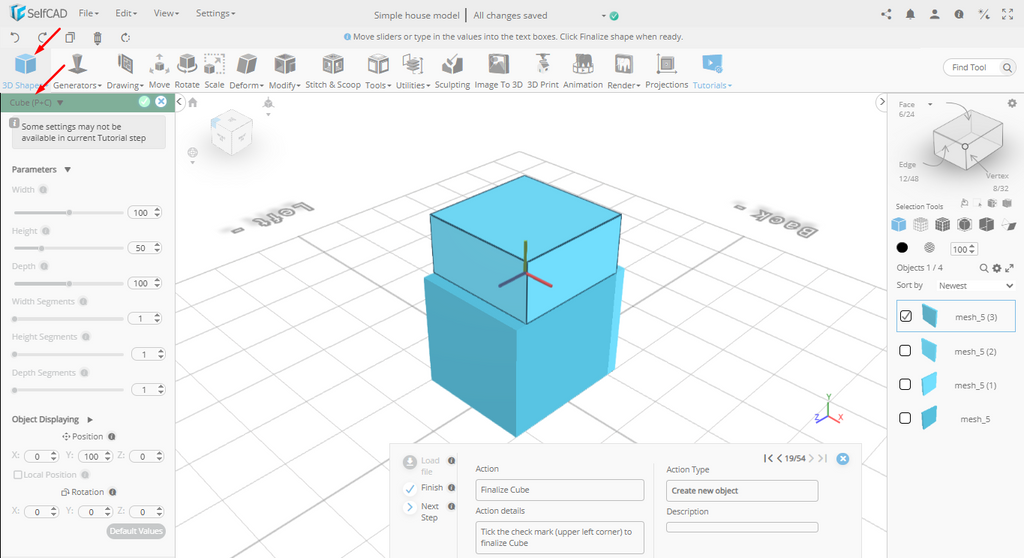This screenshot has height=558, width=1024.
Task: Click the Next Step button
Action: 422,512
